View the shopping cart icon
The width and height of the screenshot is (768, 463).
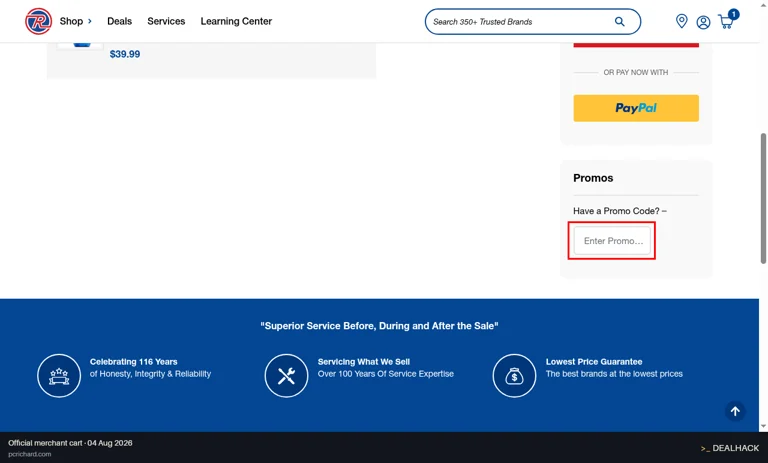click(x=728, y=20)
